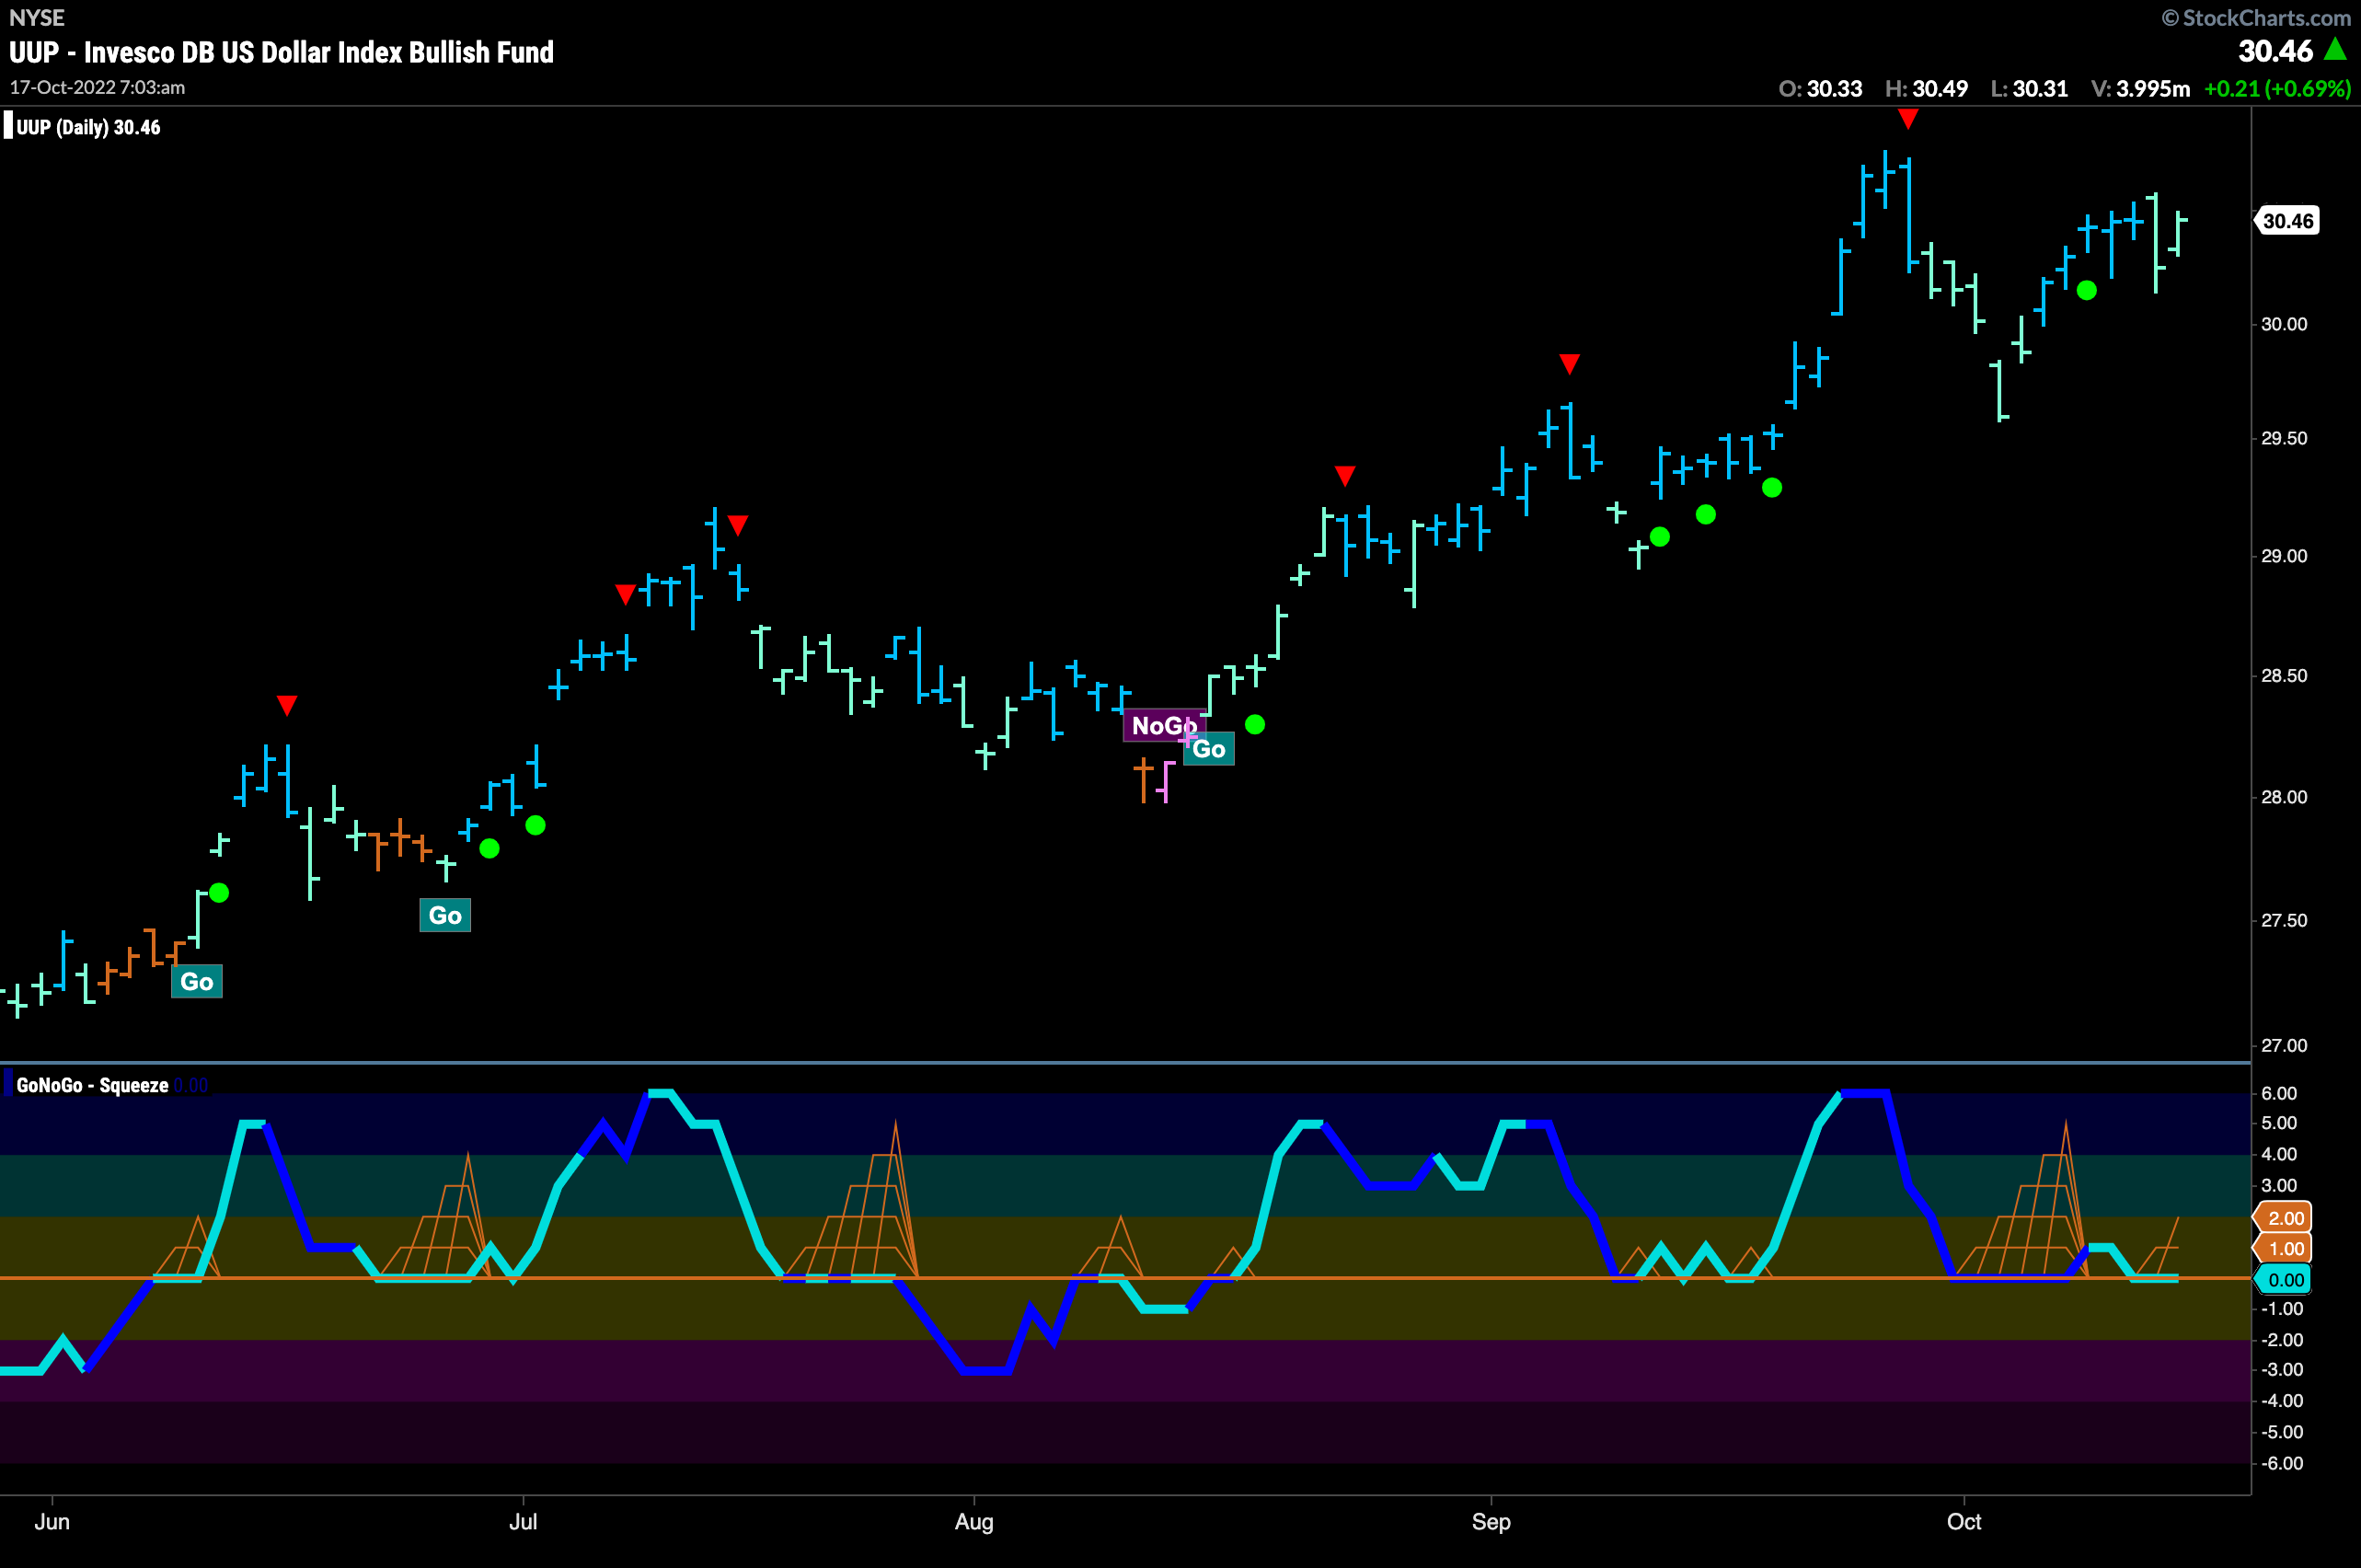Click the red triangle above the early-September high

1569,364
